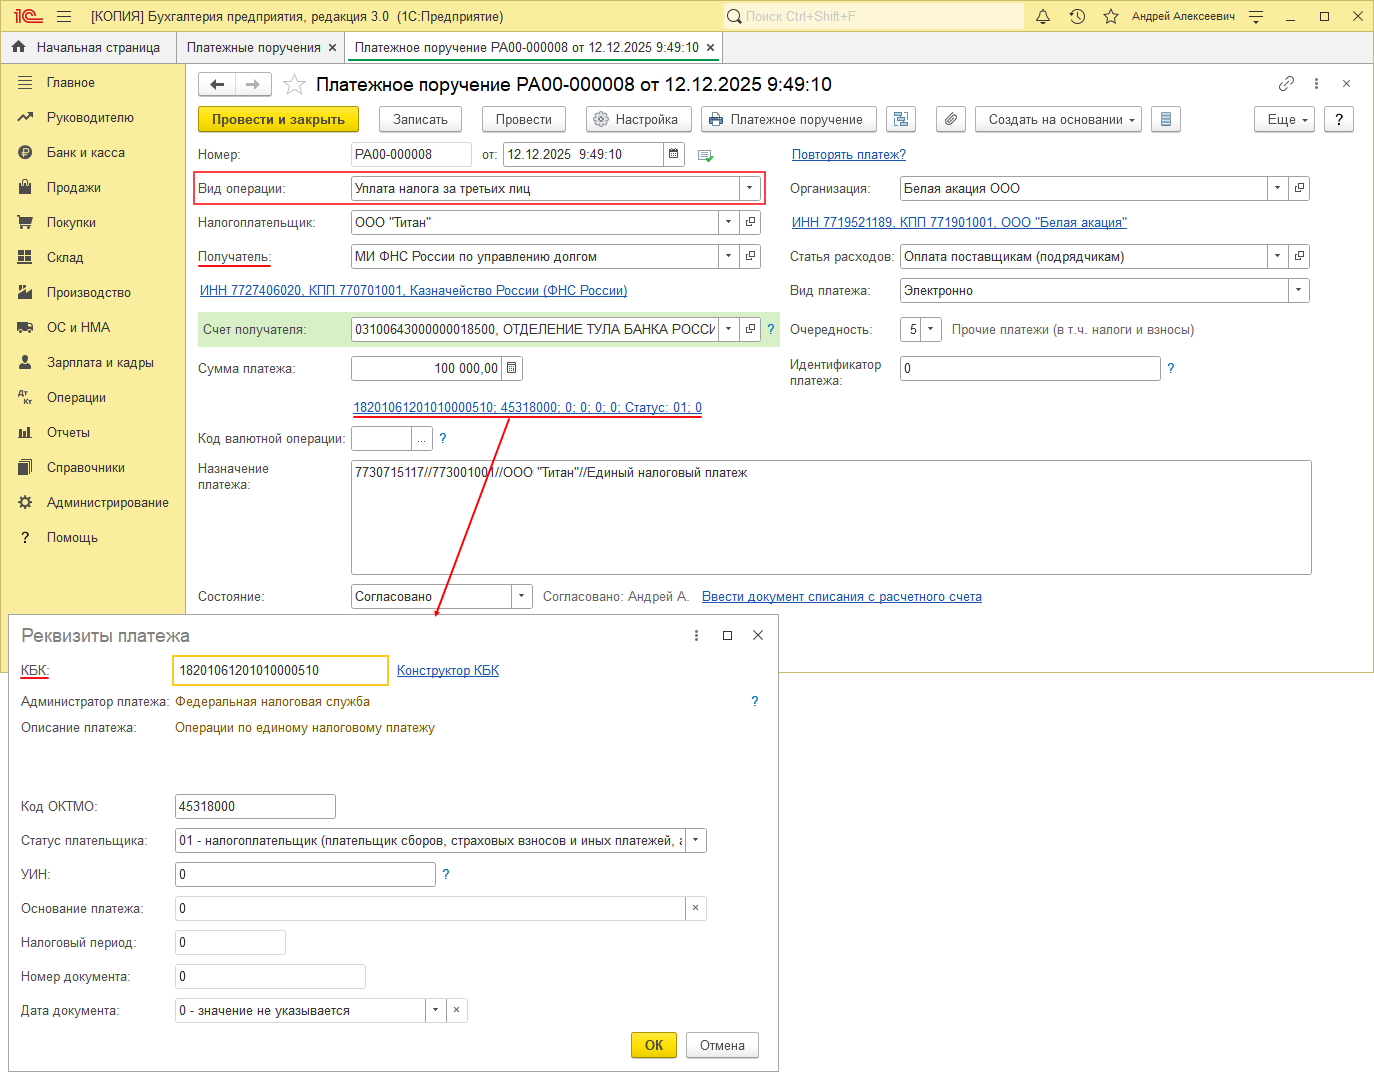Cancel the Реквизиты платежа dialog
Image resolution: width=1374 pixels, height=1072 pixels.
pos(722,1045)
